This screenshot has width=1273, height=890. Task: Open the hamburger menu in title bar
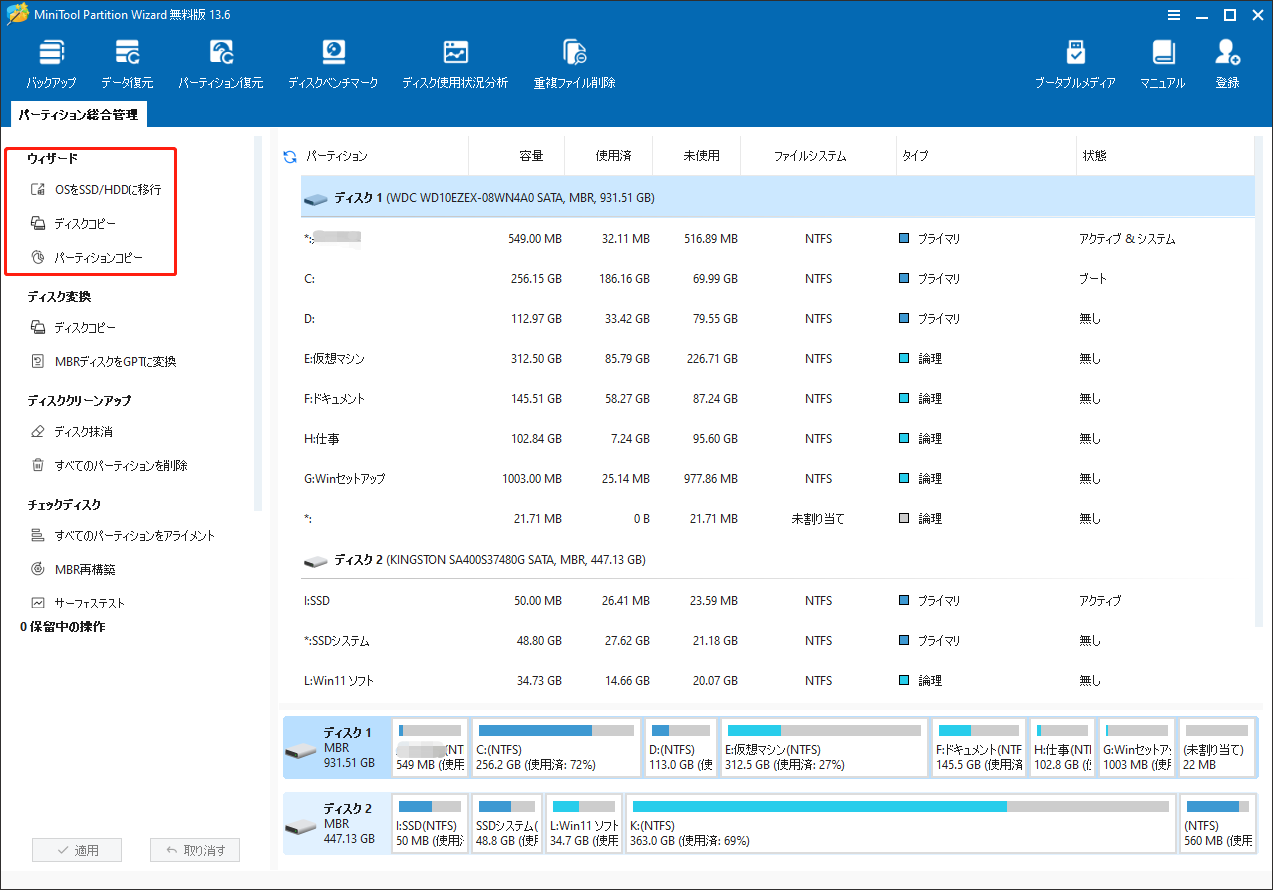(x=1176, y=14)
